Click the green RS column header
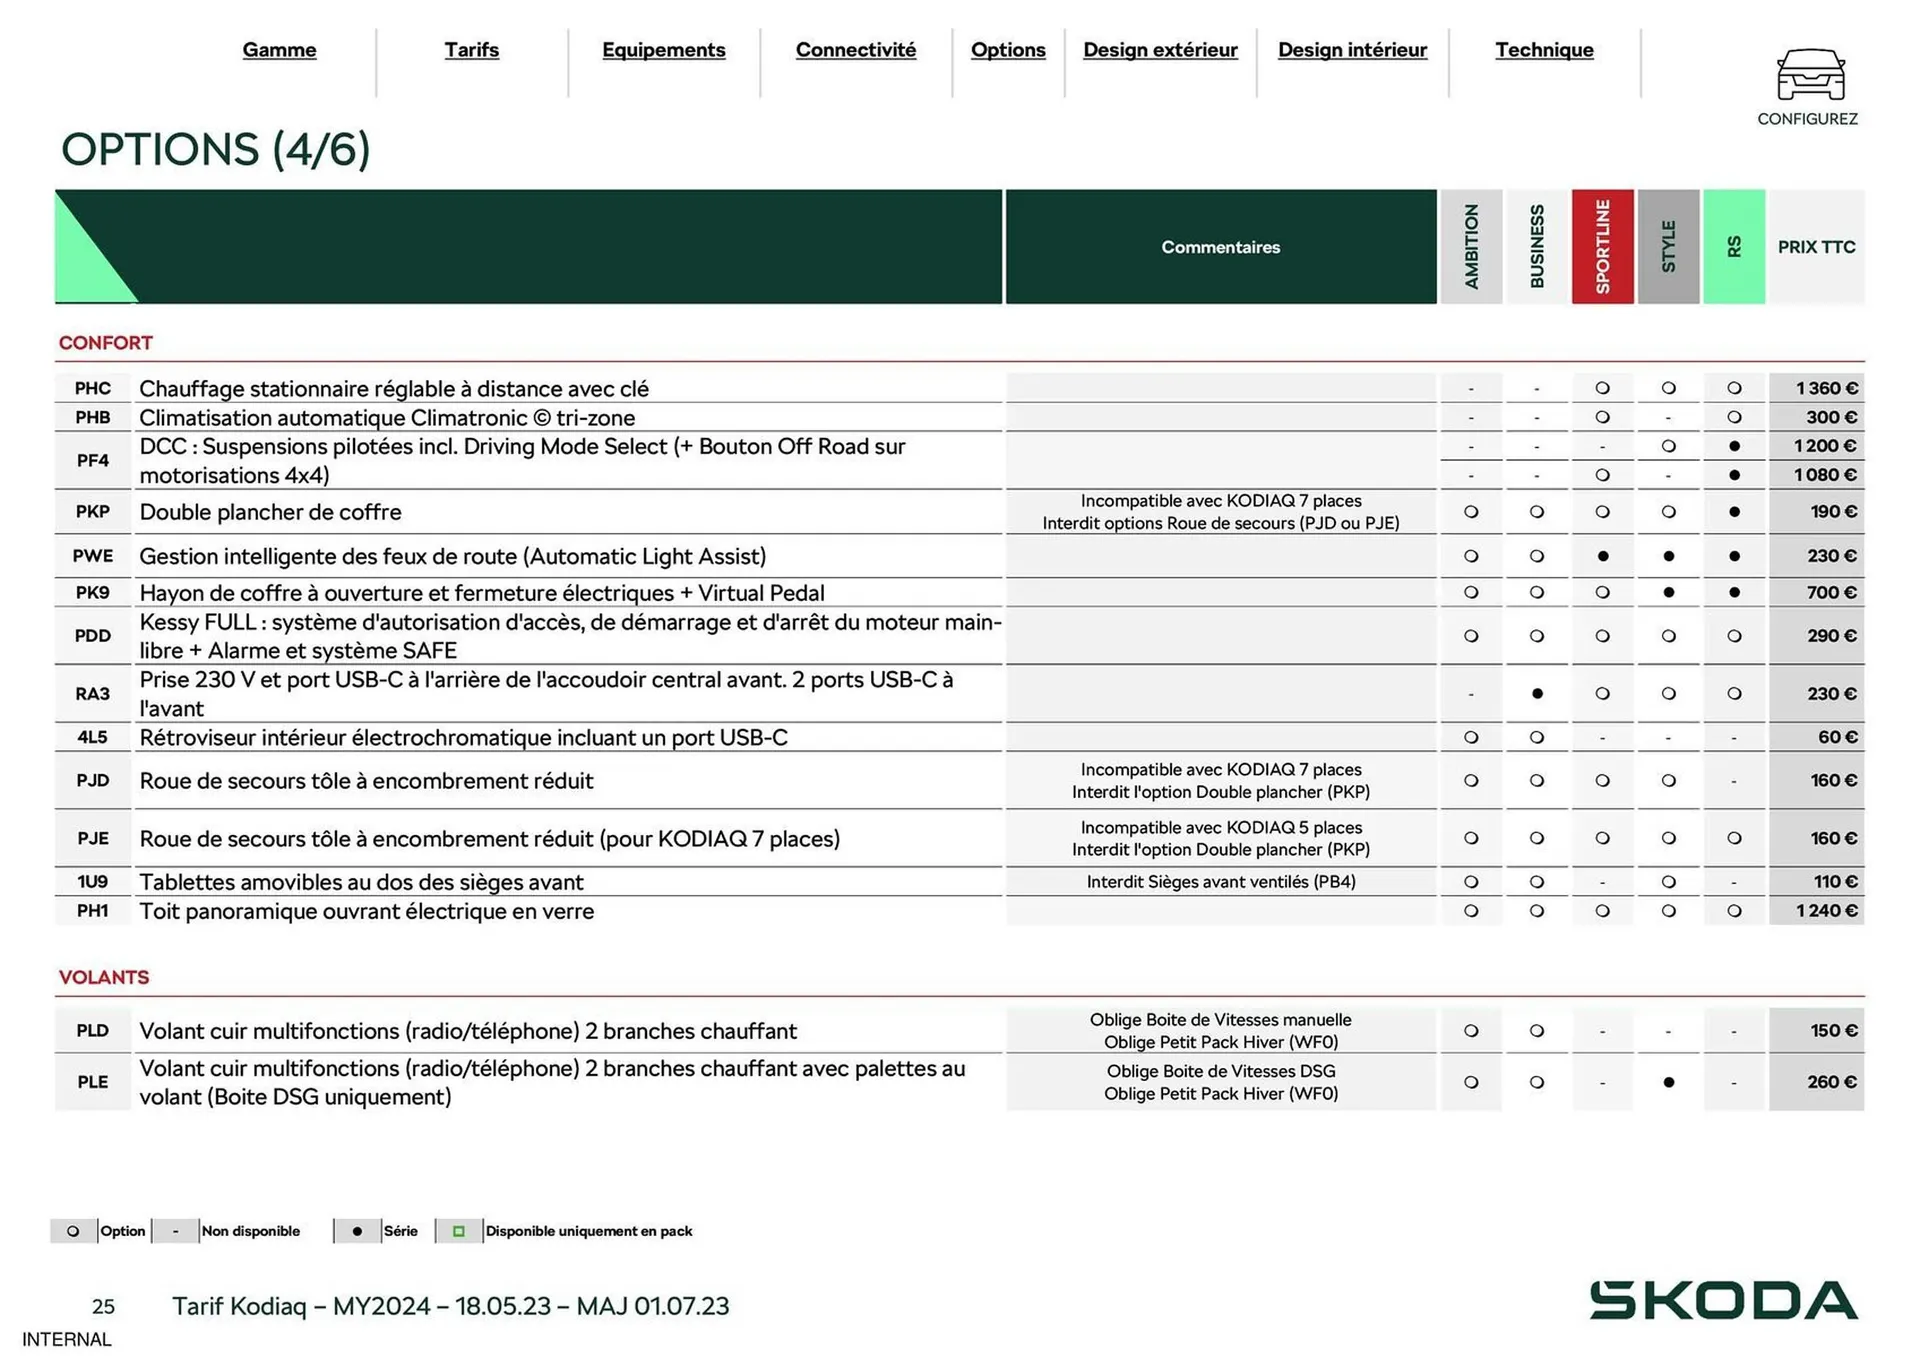The image size is (1920, 1358). 1735,245
